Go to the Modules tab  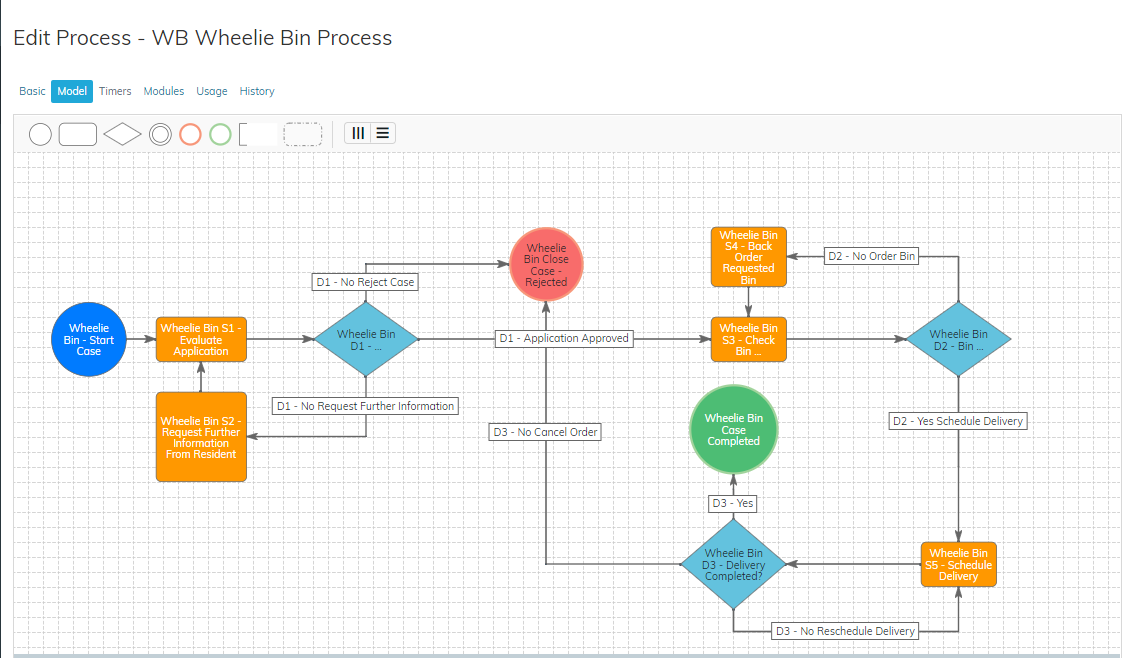click(164, 91)
